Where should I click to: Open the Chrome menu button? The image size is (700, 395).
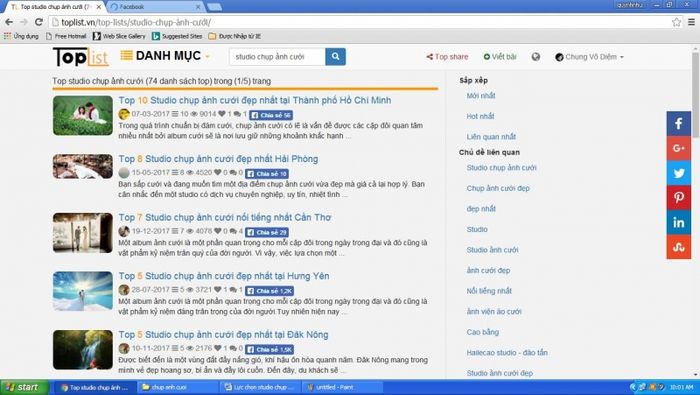(691, 22)
